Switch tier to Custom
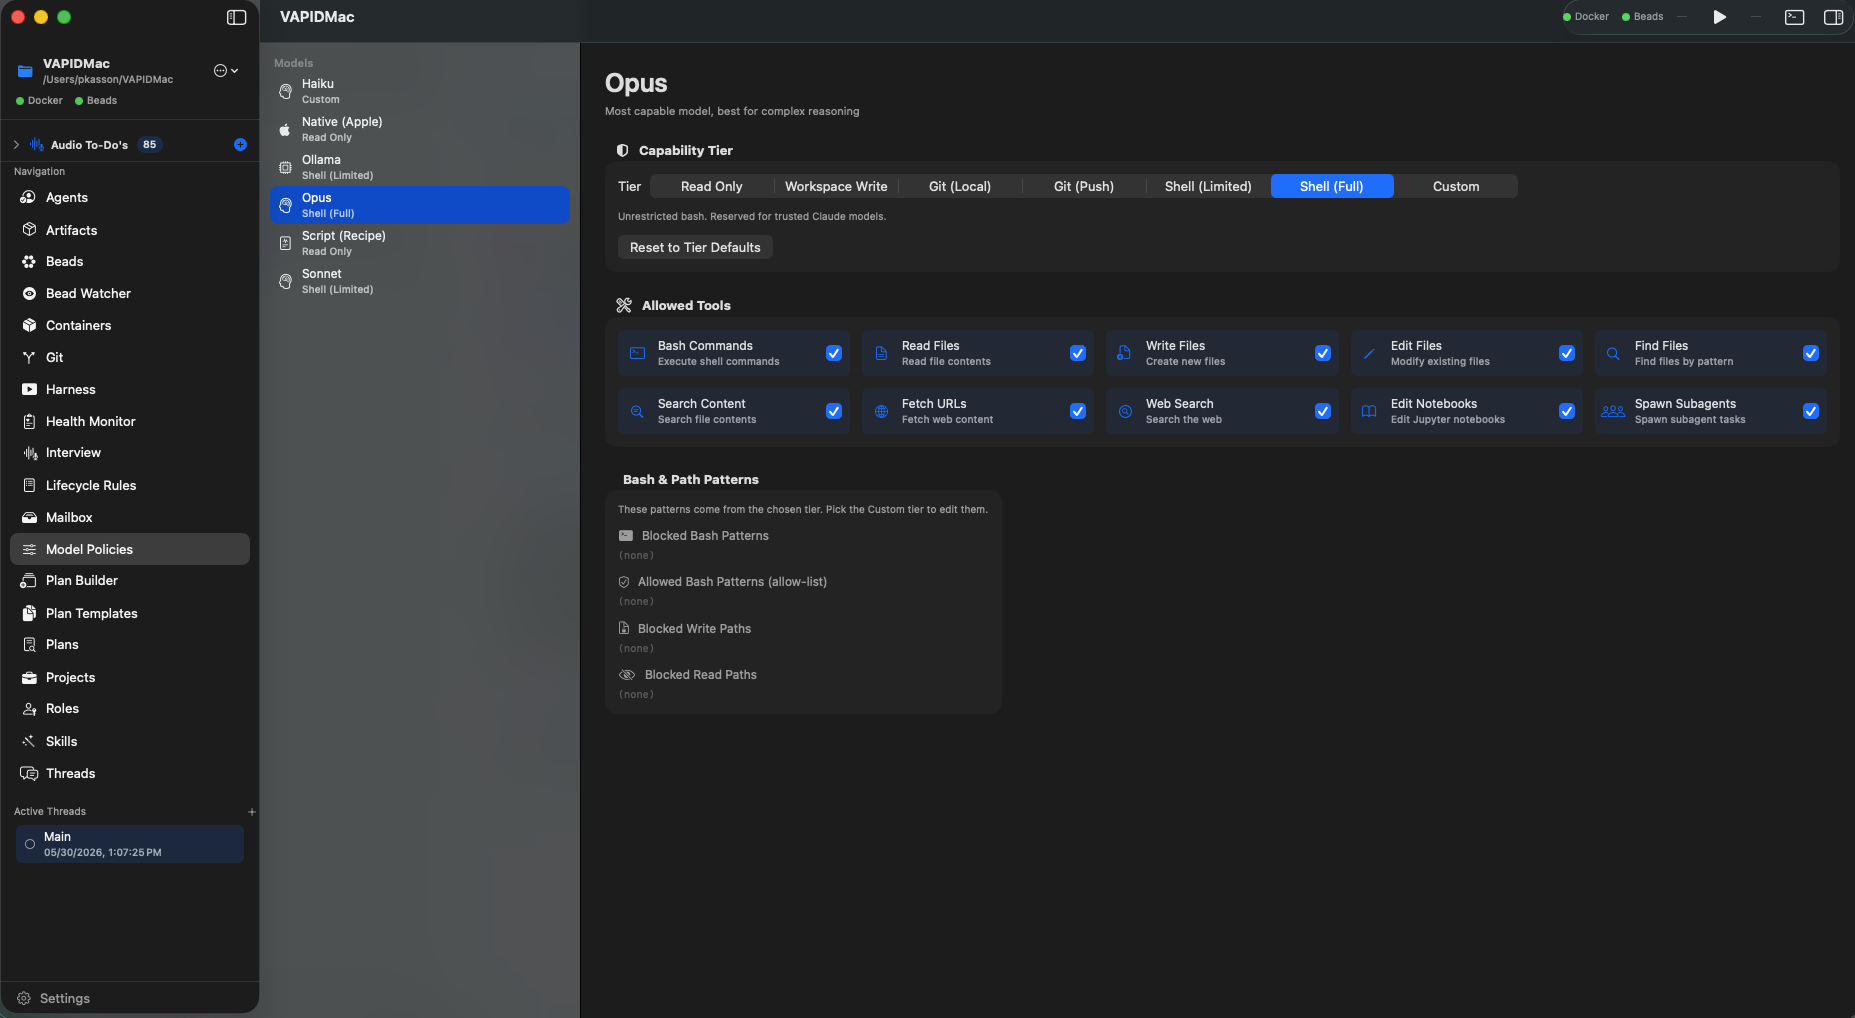The image size is (1855, 1018). [1456, 186]
